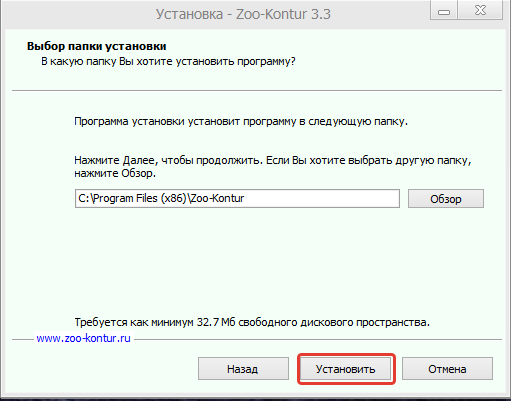
Task: Open folder browser with Обзор button
Action: (x=446, y=199)
